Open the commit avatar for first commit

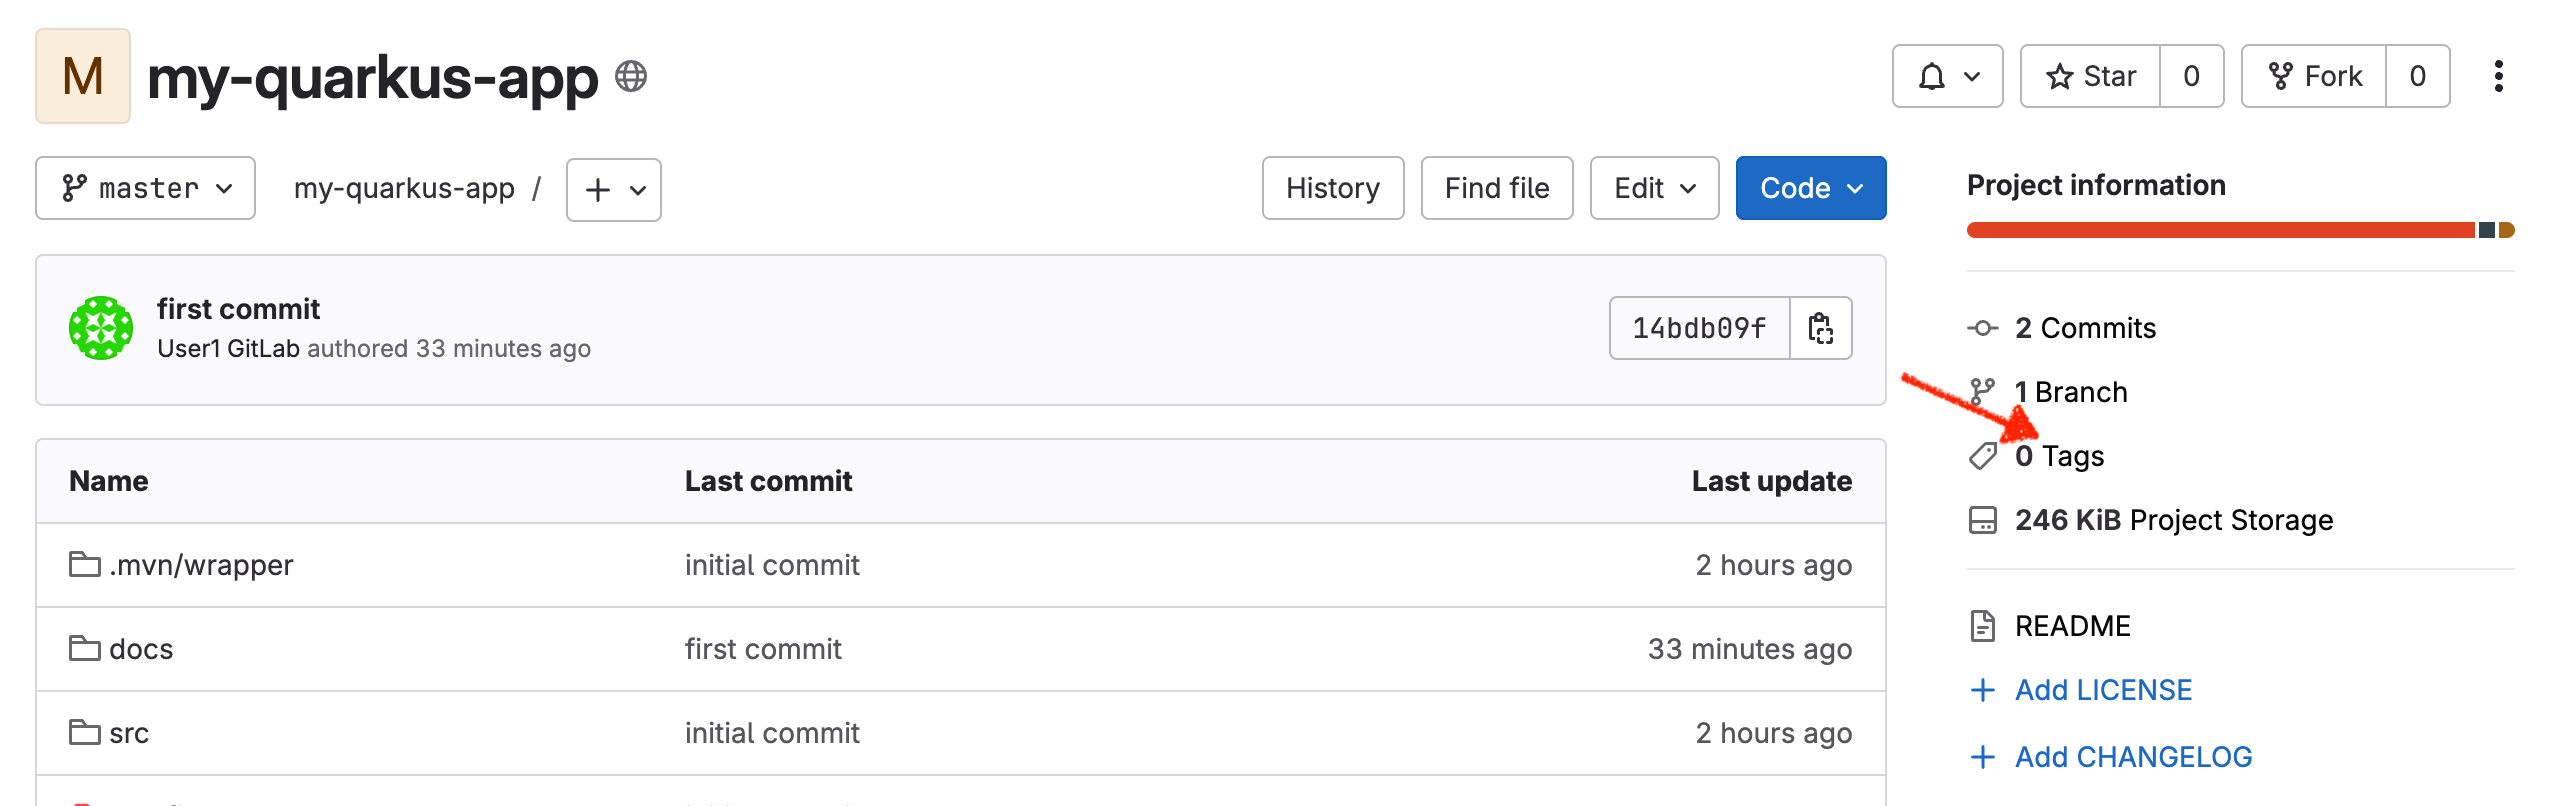pos(100,327)
